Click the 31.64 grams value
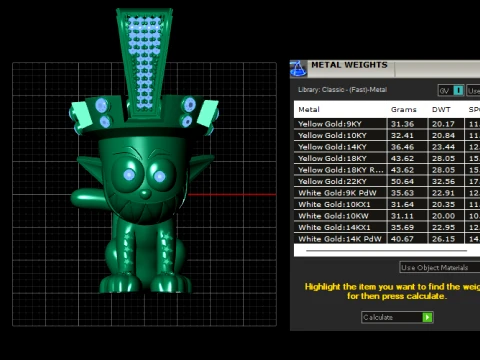The width and height of the screenshot is (480, 360). (x=402, y=204)
